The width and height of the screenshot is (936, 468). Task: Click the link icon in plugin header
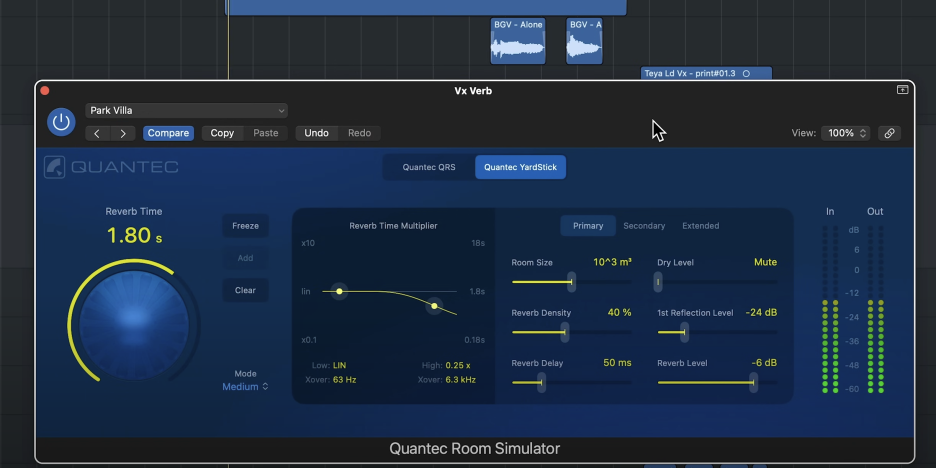(x=889, y=133)
